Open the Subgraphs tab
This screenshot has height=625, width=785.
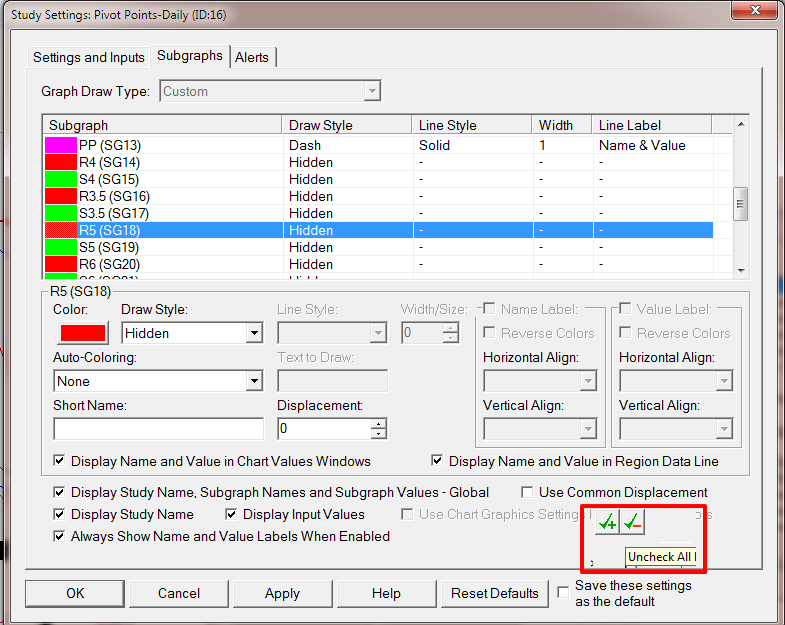tap(190, 56)
